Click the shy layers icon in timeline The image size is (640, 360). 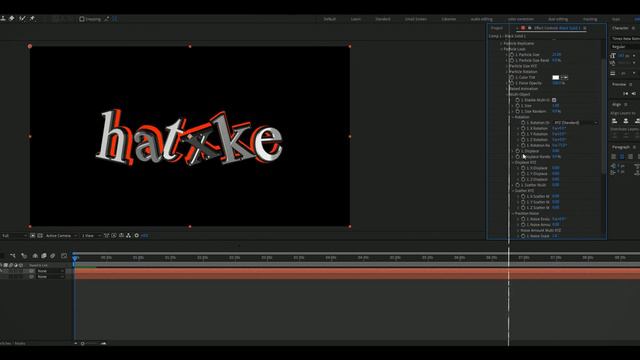point(35,256)
